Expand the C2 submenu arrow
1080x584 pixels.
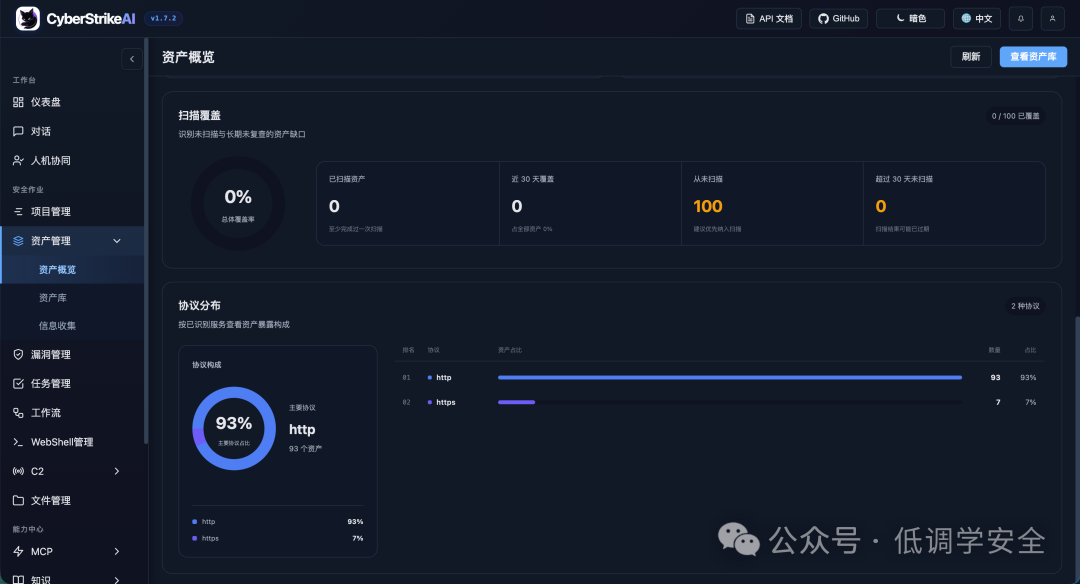[116, 471]
